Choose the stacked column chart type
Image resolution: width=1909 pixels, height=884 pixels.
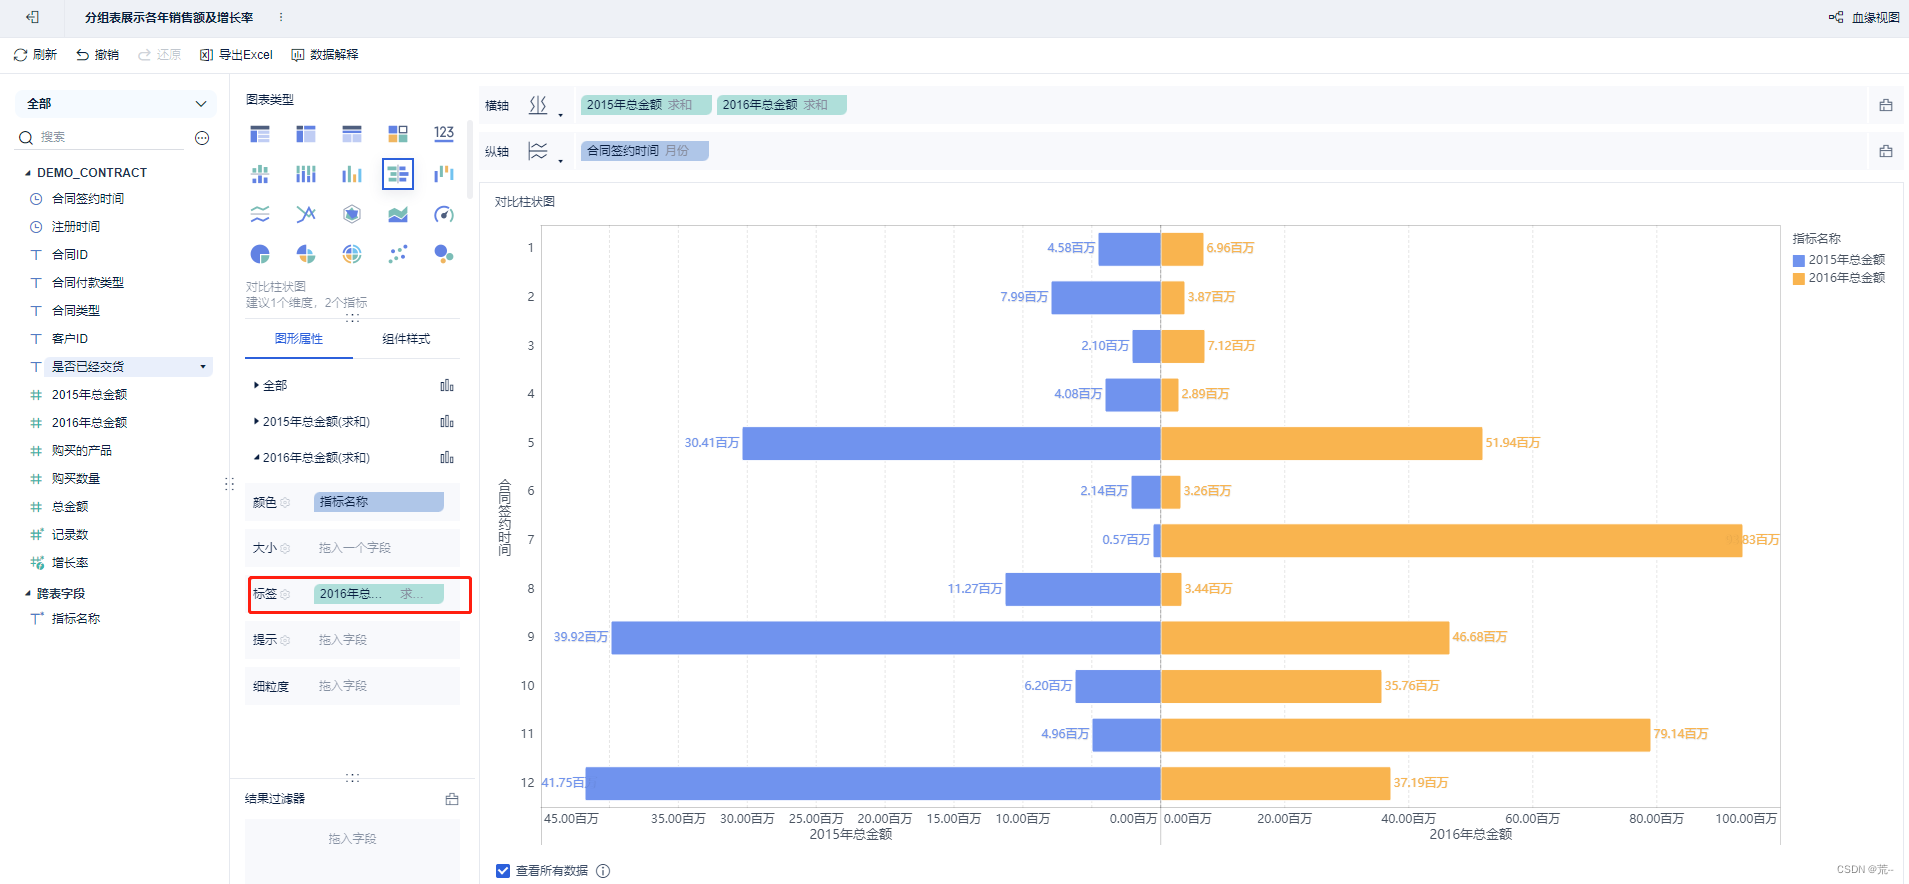tap(306, 174)
